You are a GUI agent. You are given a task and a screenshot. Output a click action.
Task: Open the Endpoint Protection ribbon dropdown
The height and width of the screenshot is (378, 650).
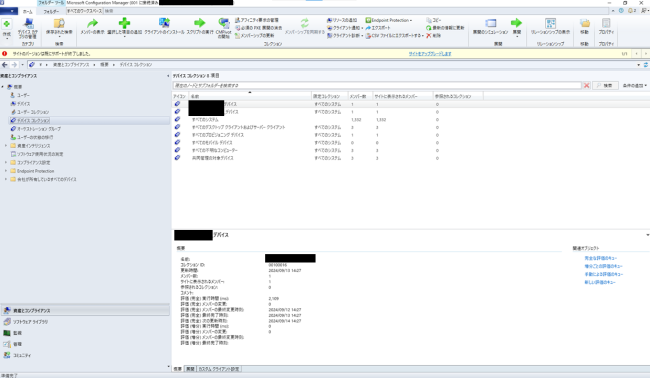pos(388,20)
